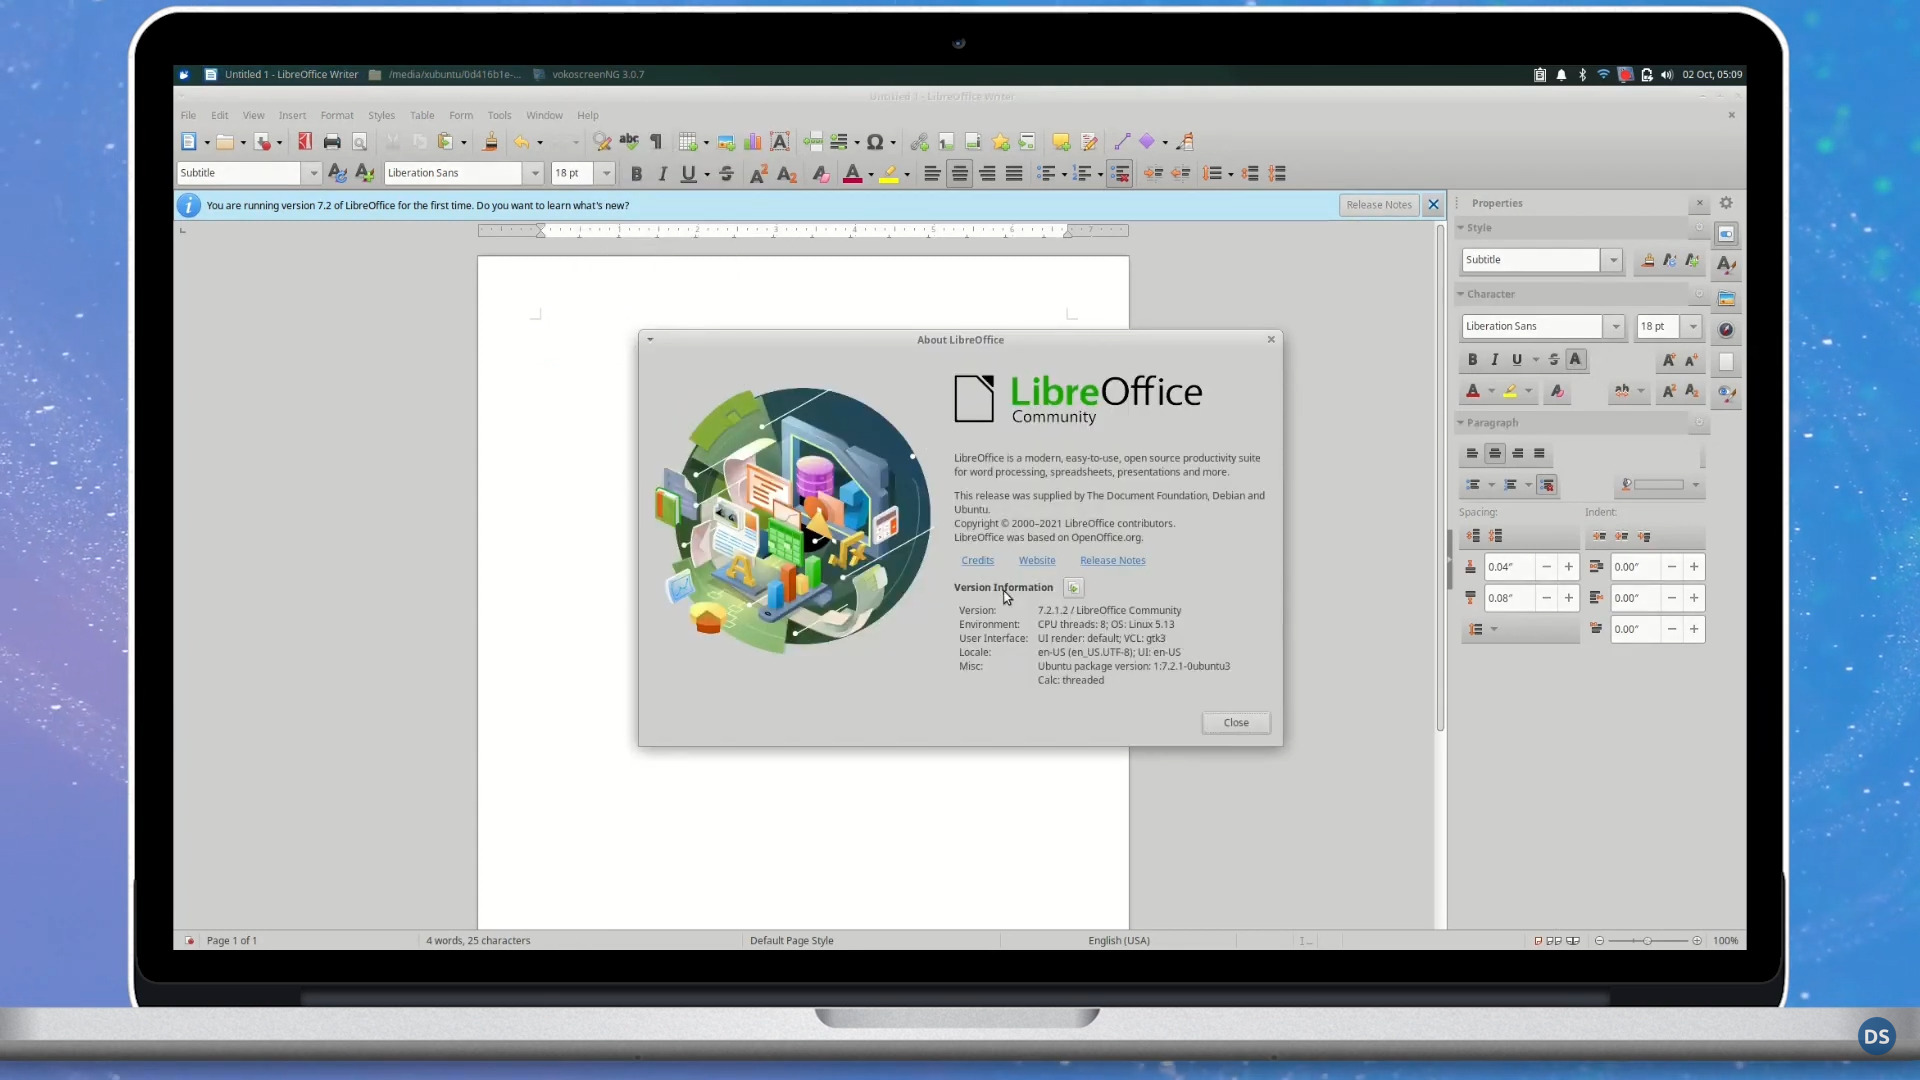Screen dimensions: 1920x1080
Task: Open the Paragraph Style dropdown in toolbar
Action: point(313,174)
